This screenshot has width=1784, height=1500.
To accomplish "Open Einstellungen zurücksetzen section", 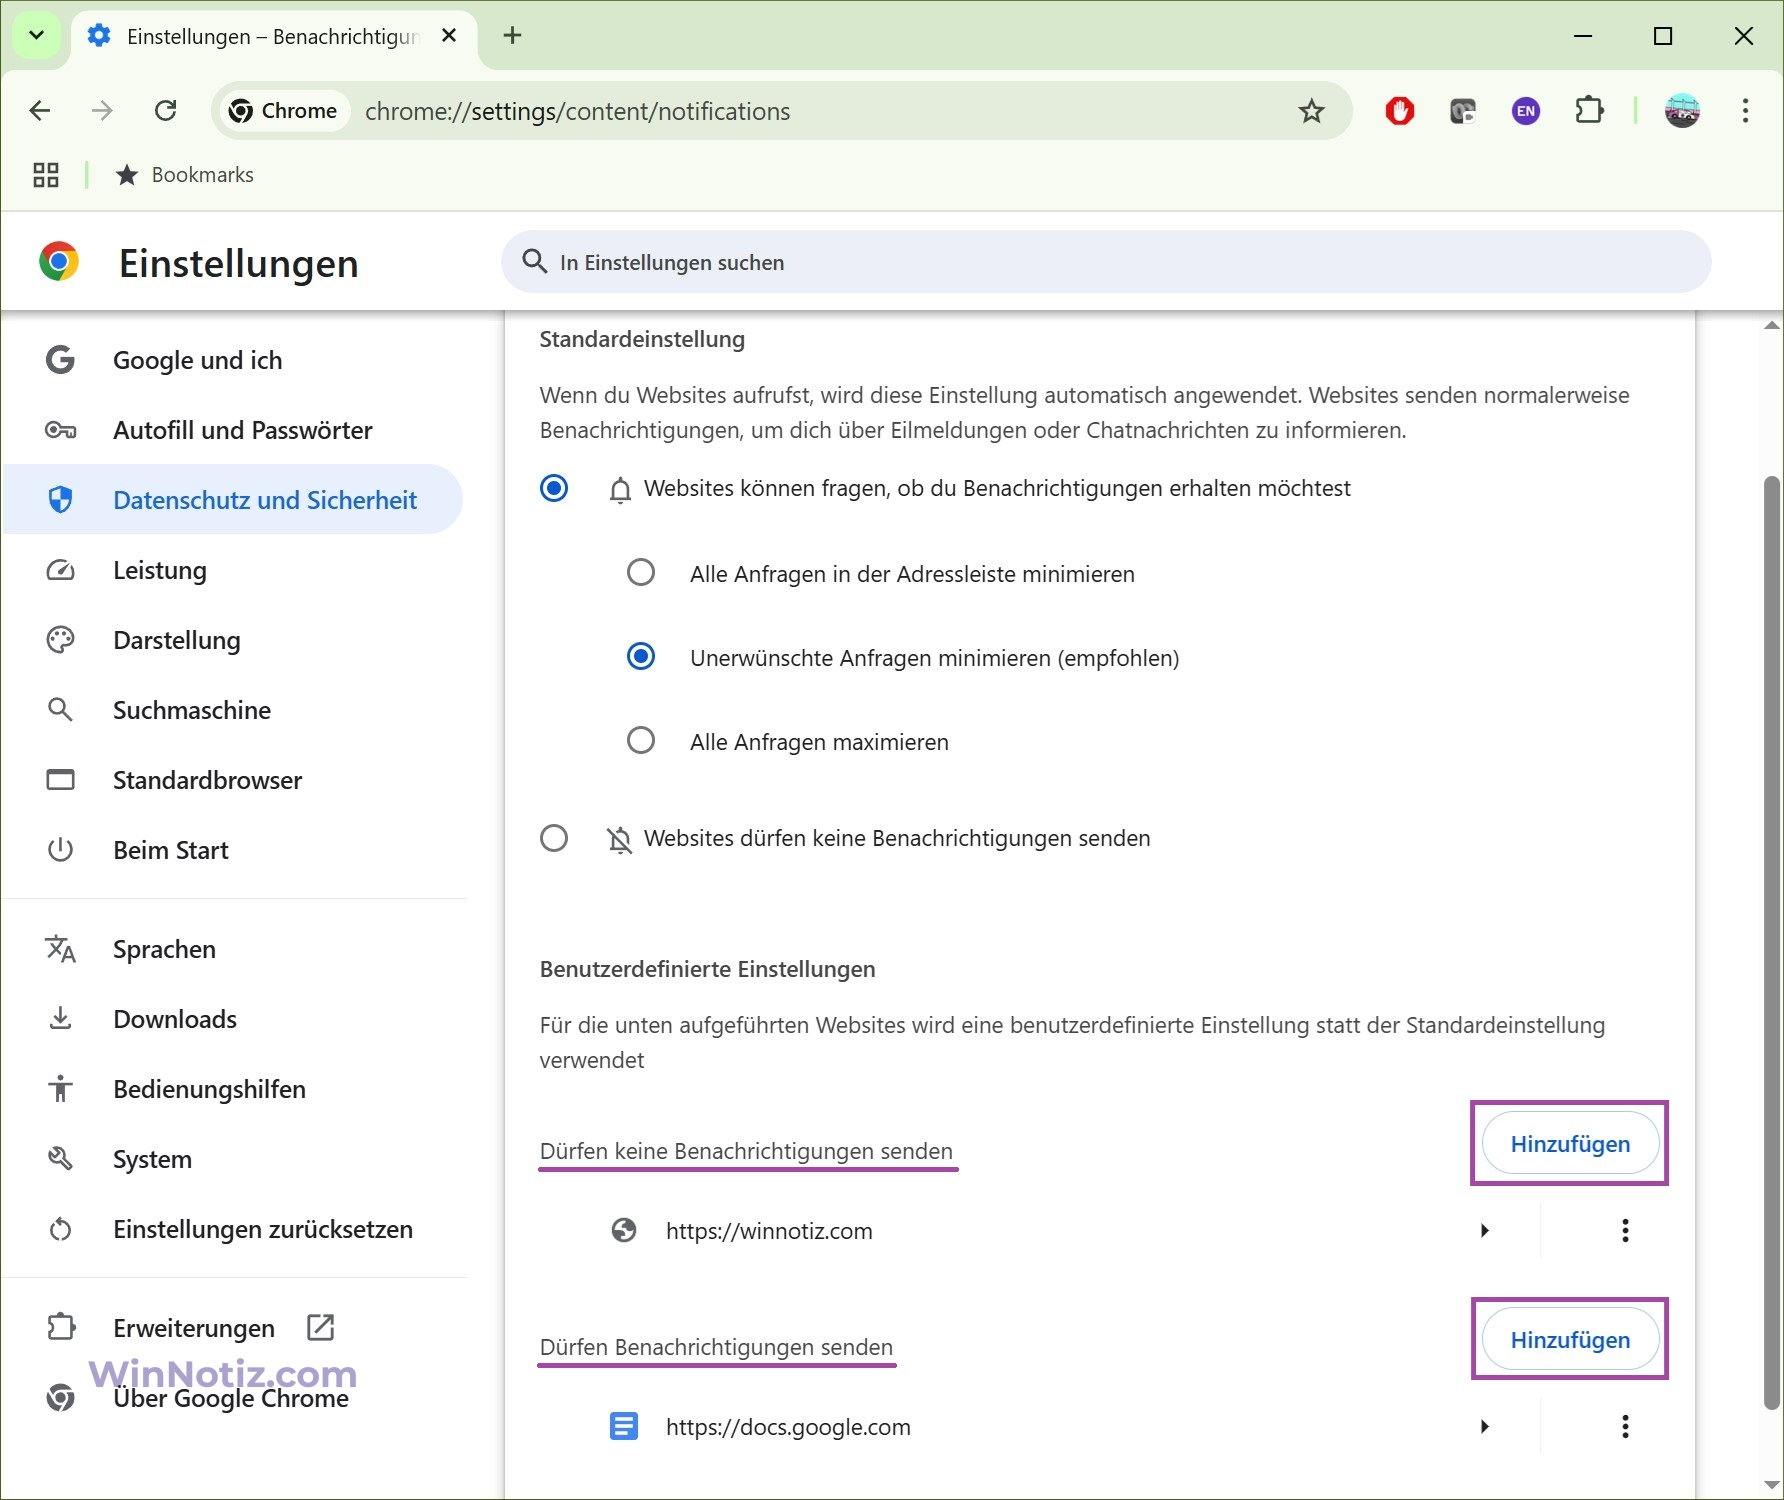I will click(233, 1229).
